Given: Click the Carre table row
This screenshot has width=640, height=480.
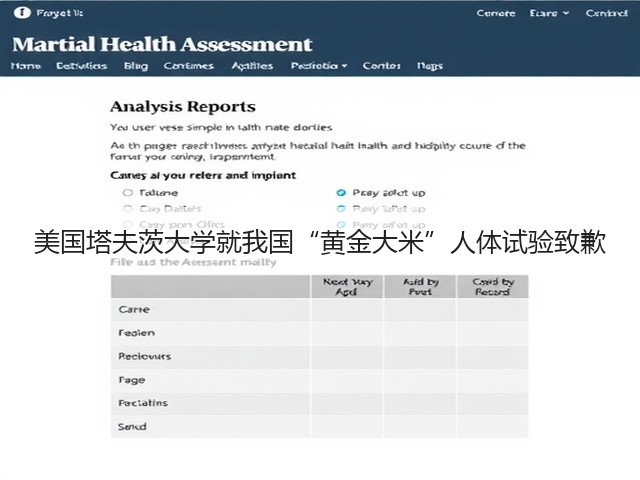Looking at the screenshot, I should click(320, 309).
